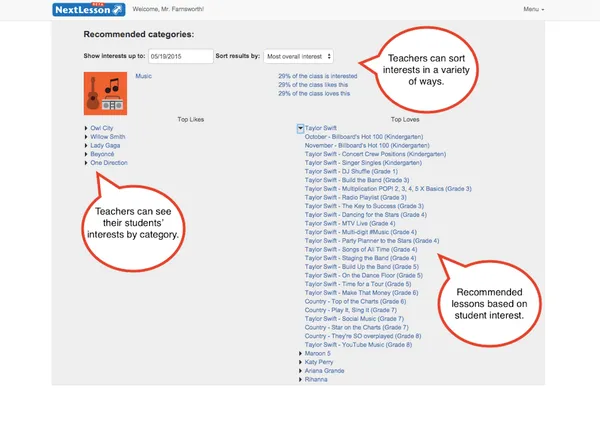Open Taylor Swift - Social Music lesson
The width and height of the screenshot is (600, 435).
pyautogui.click(x=354, y=319)
